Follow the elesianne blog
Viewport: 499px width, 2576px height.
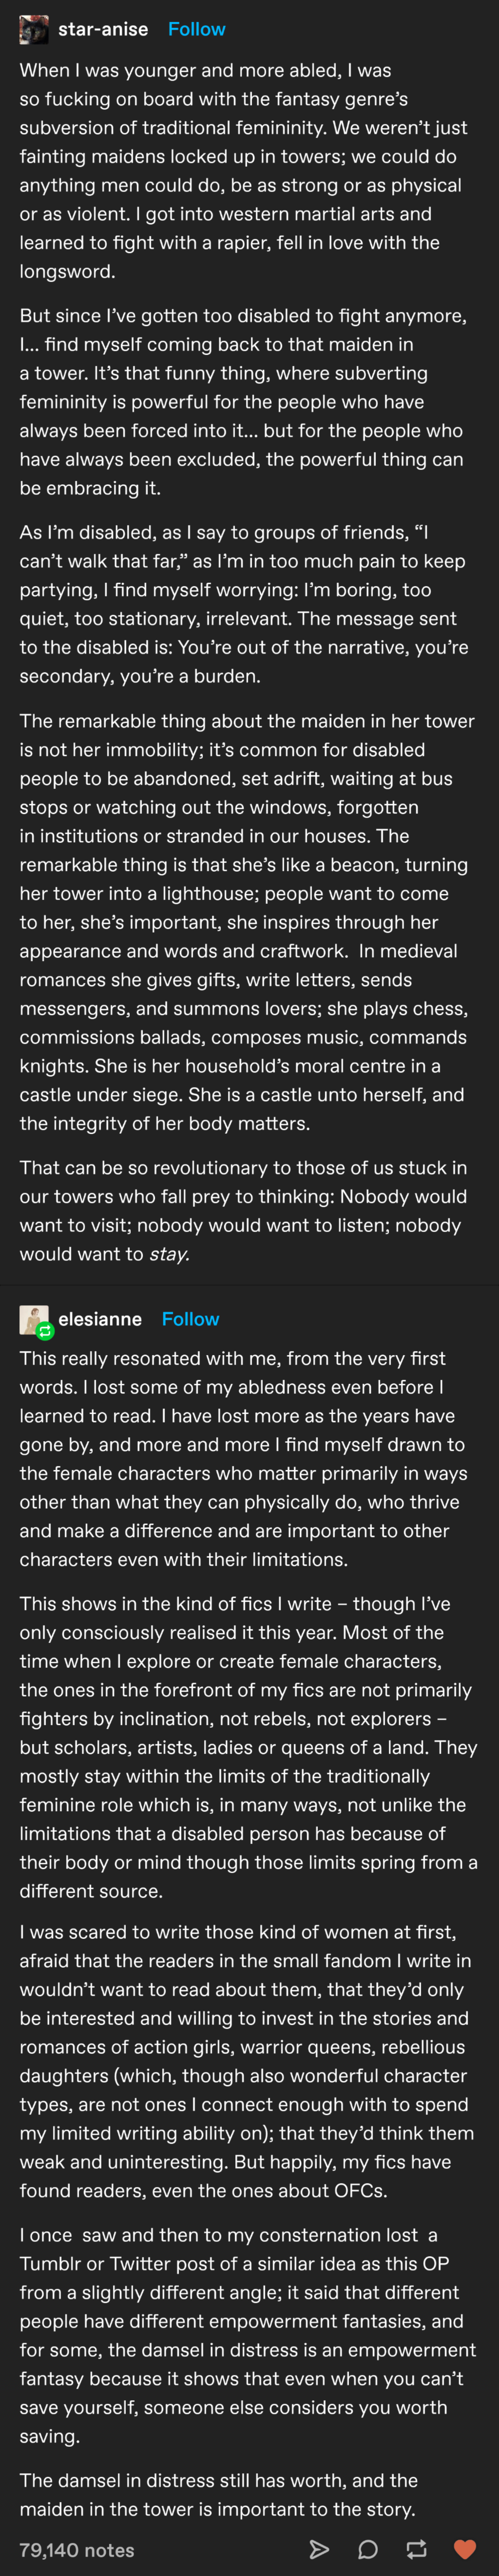click(190, 1319)
